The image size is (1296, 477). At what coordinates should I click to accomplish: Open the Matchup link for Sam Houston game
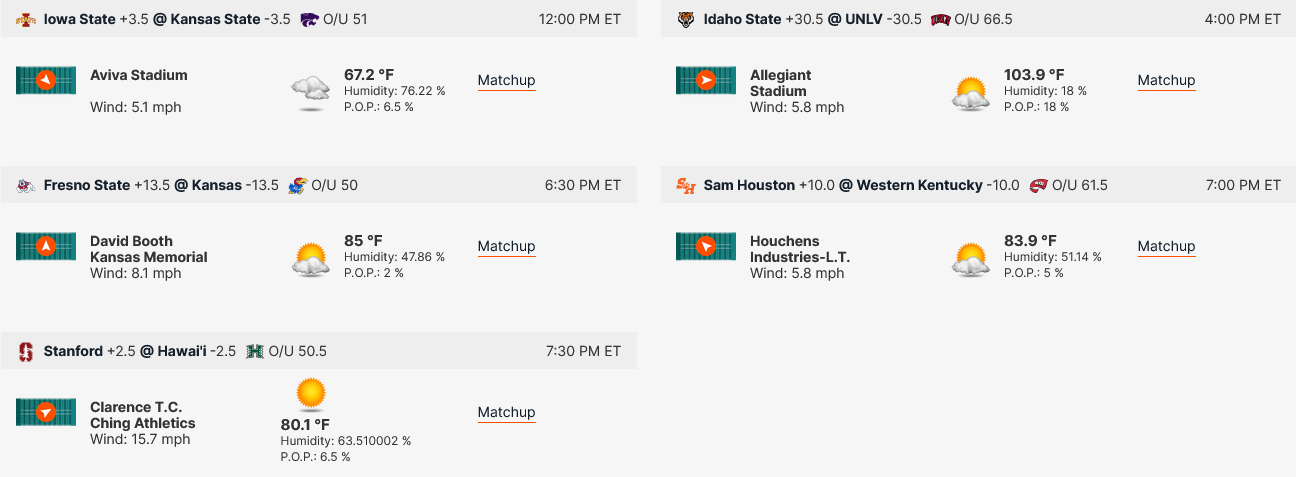click(x=1166, y=246)
